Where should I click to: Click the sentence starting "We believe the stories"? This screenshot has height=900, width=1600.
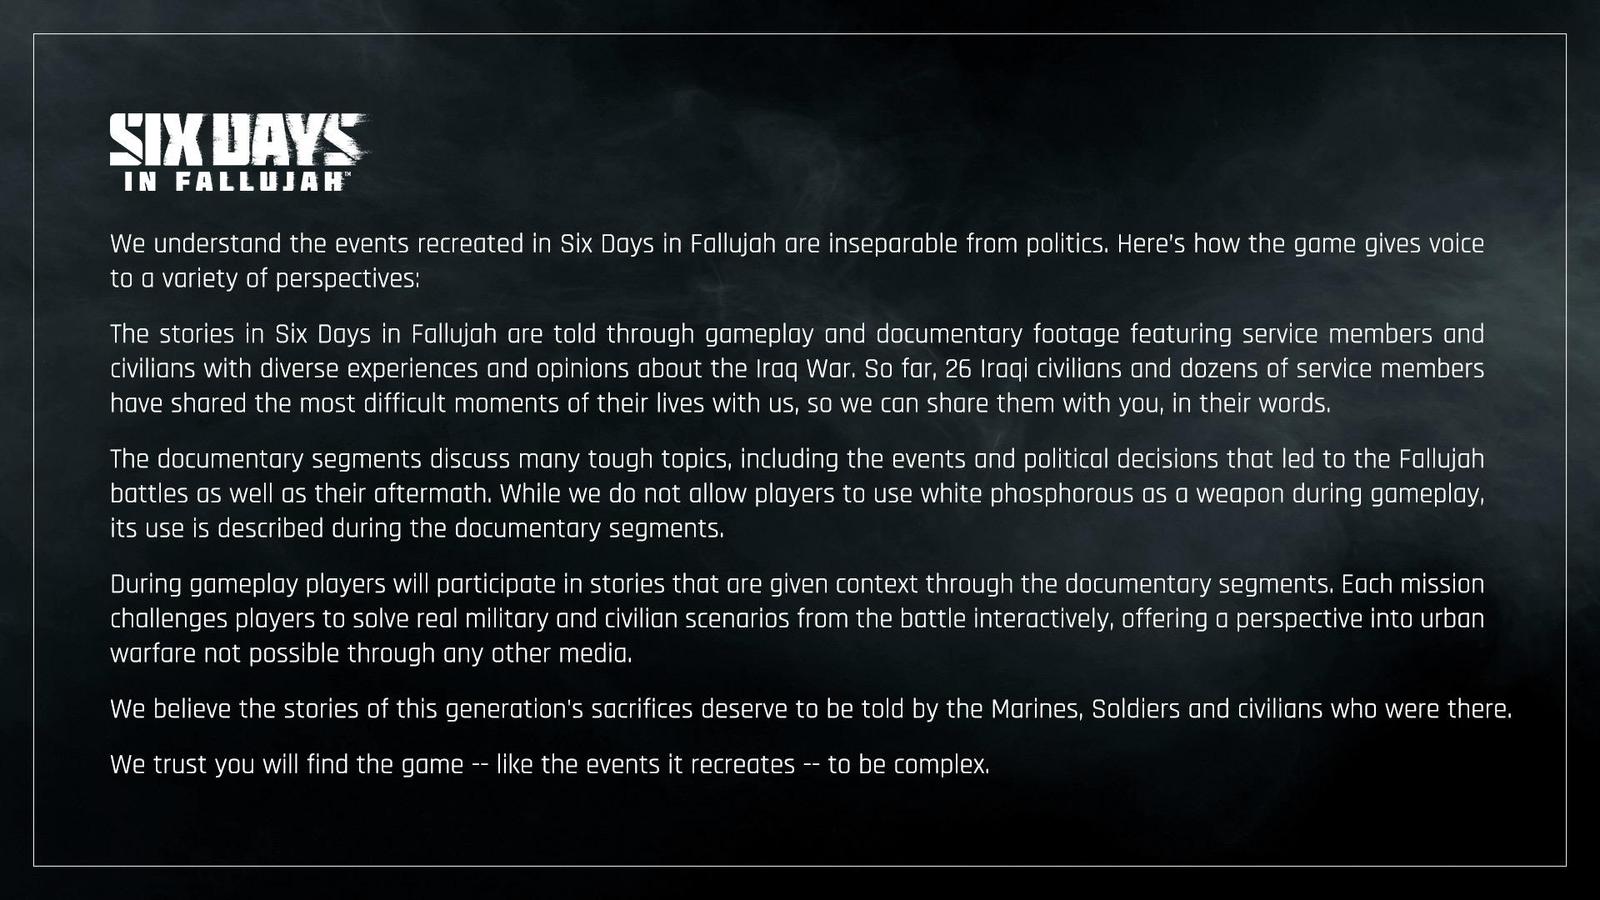[x=810, y=709]
